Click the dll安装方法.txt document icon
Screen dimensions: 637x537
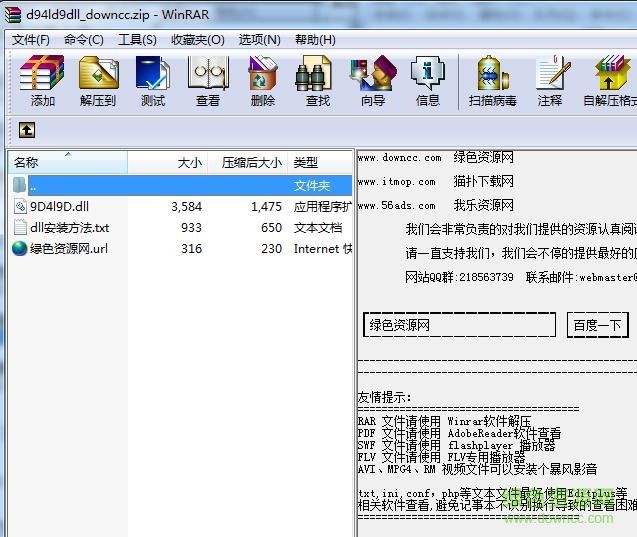click(x=20, y=227)
